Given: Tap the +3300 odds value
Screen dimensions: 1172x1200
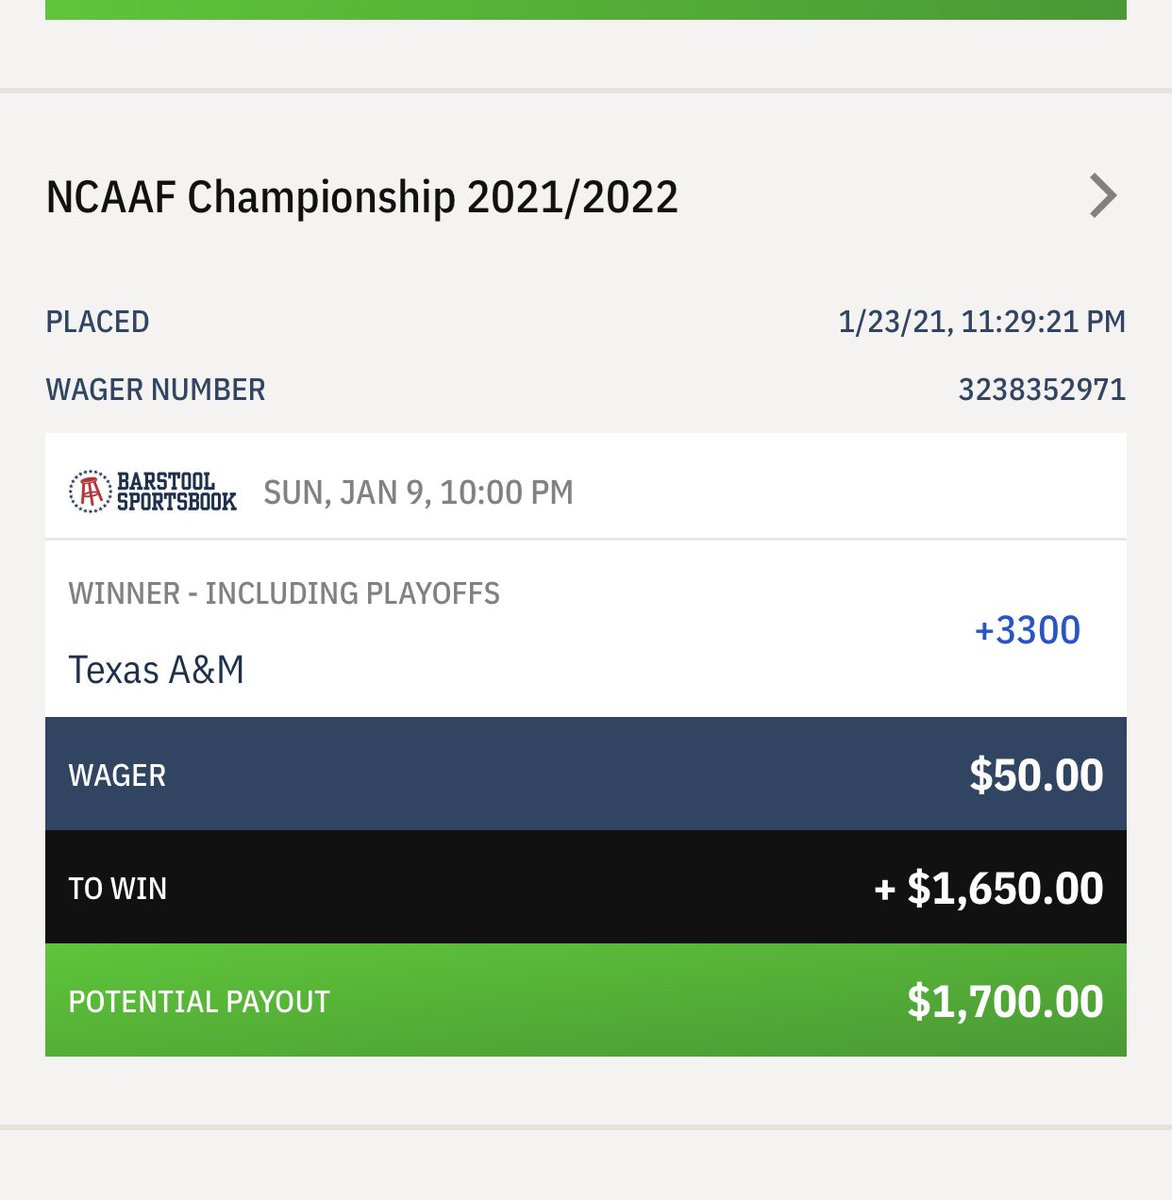Looking at the screenshot, I should 1027,630.
